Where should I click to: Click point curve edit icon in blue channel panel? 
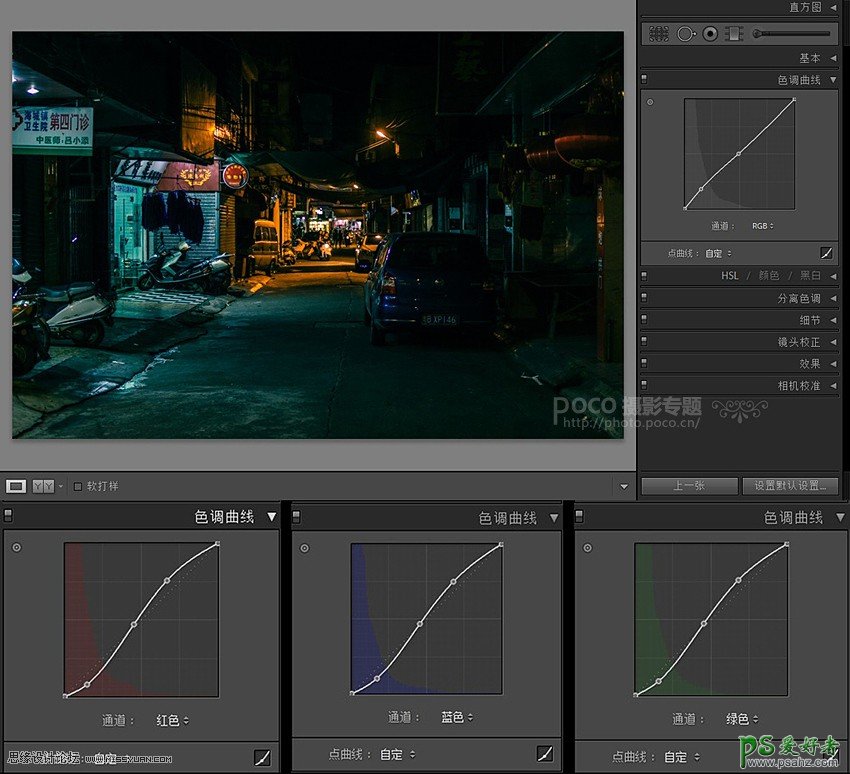coord(545,754)
